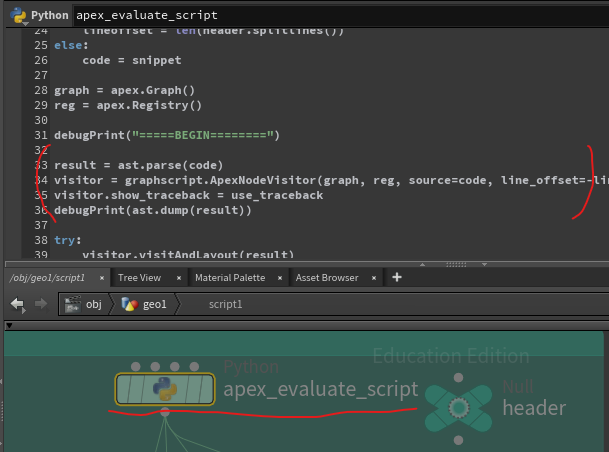The width and height of the screenshot is (609, 452).
Task: Edit the node name field apex_evaluate_script
Action: pos(342,15)
